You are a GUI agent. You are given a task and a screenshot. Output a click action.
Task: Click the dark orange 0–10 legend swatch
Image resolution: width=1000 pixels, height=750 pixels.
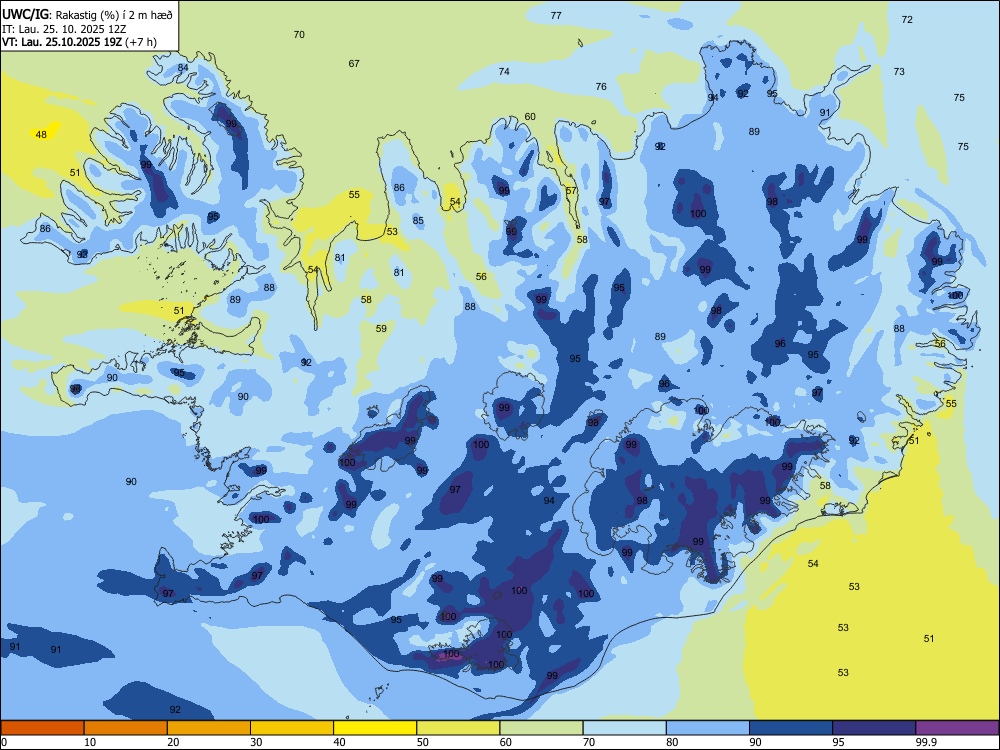coord(42,728)
